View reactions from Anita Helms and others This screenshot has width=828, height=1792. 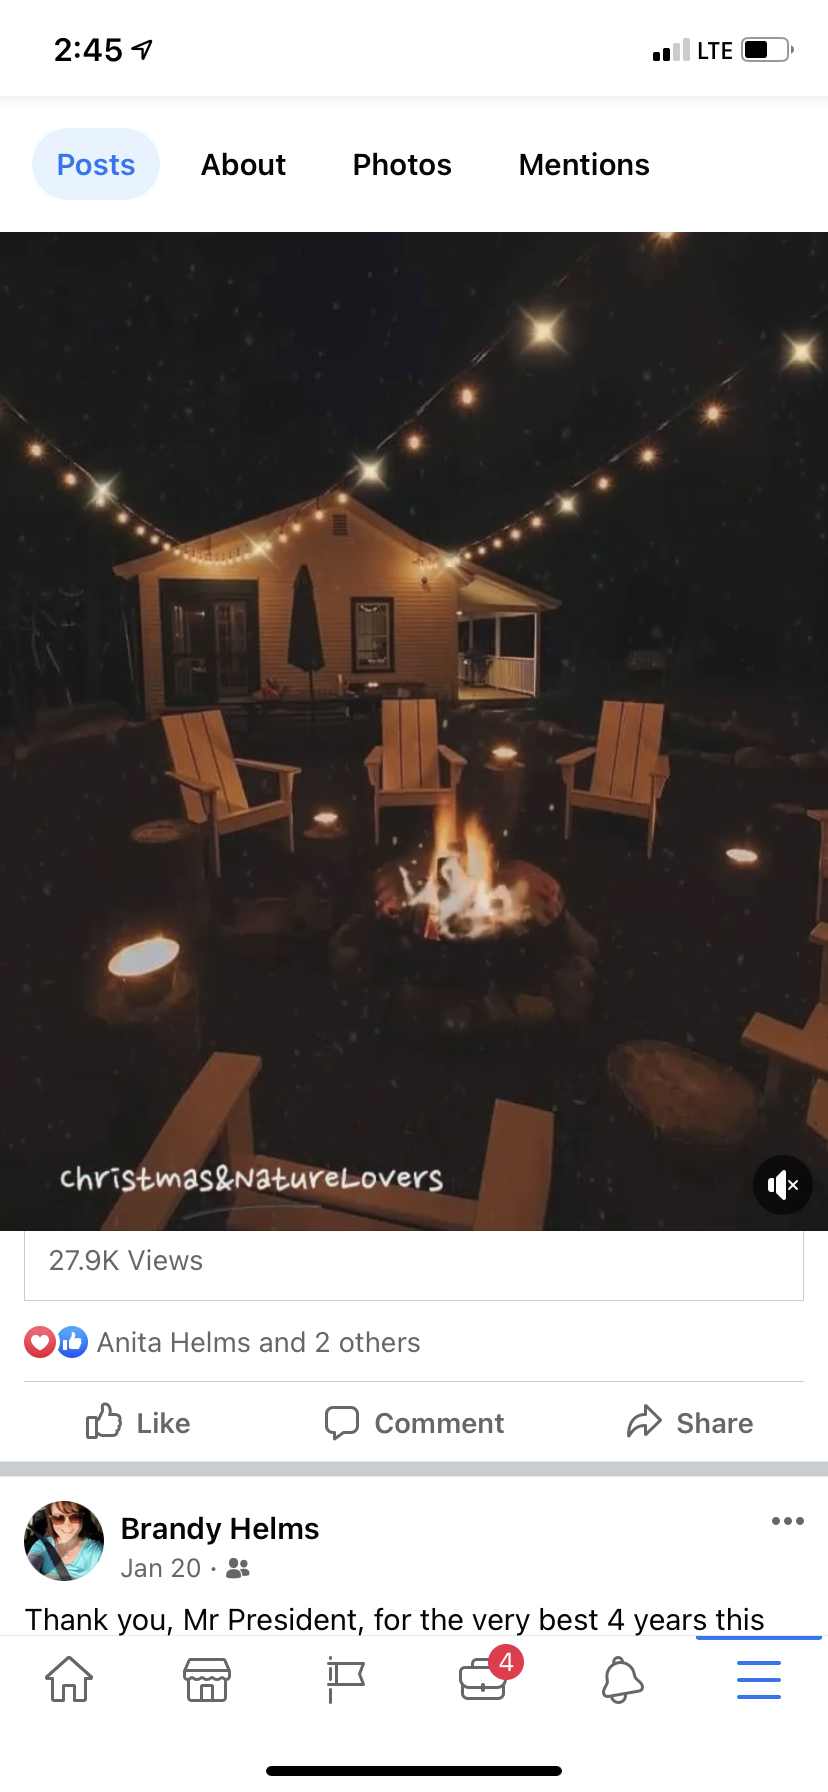click(258, 1342)
